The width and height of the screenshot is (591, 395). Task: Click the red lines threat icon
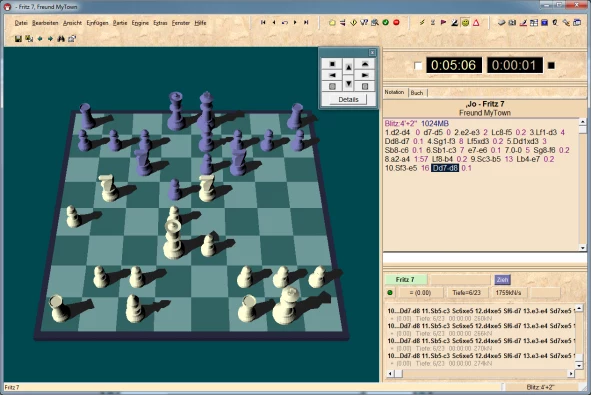click(x=343, y=23)
